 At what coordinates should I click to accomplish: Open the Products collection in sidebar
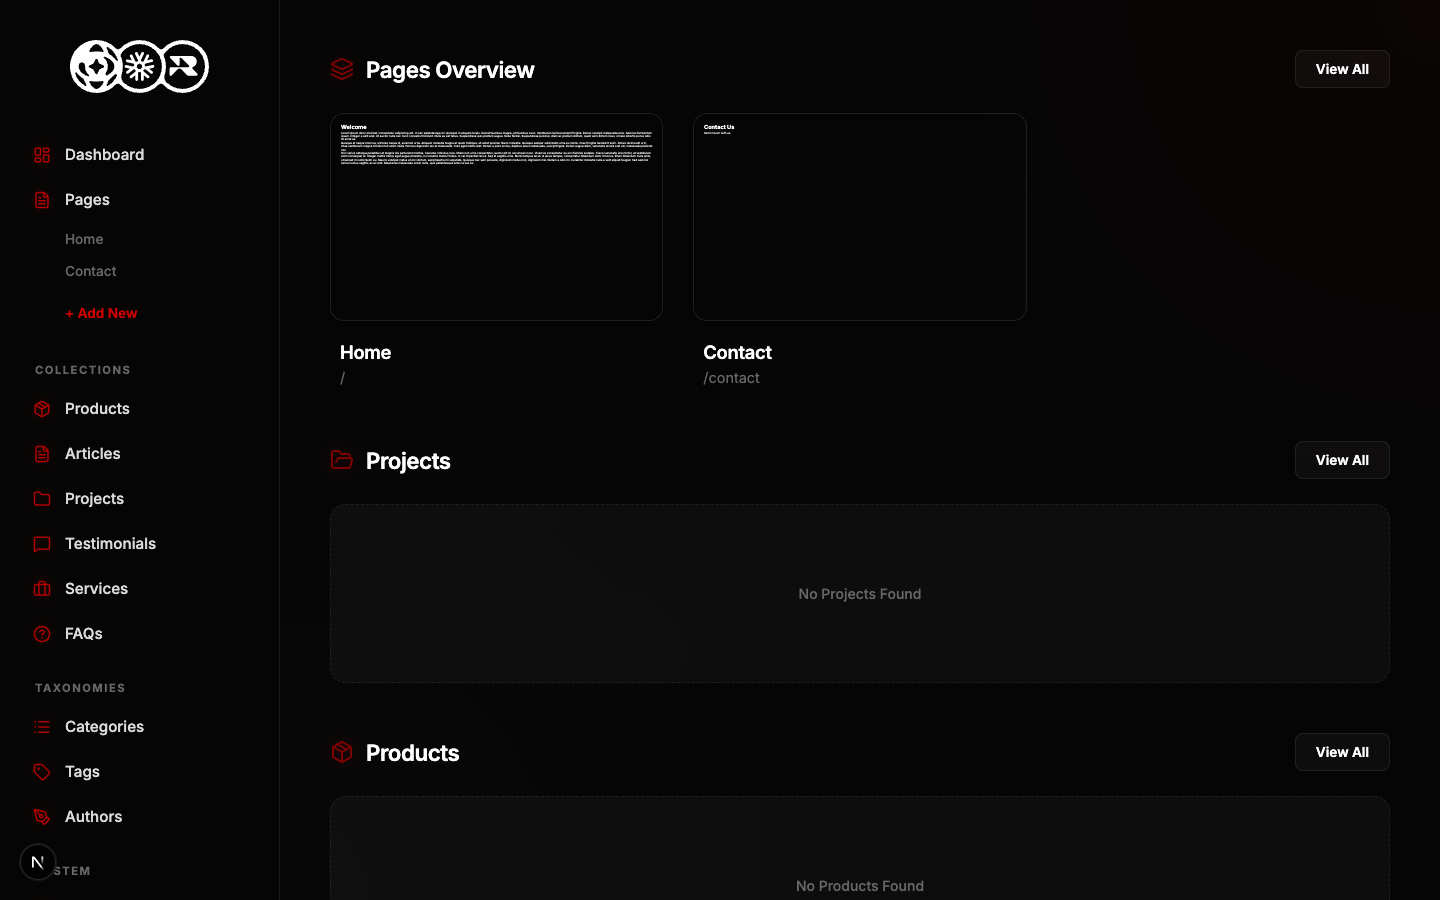(x=97, y=409)
